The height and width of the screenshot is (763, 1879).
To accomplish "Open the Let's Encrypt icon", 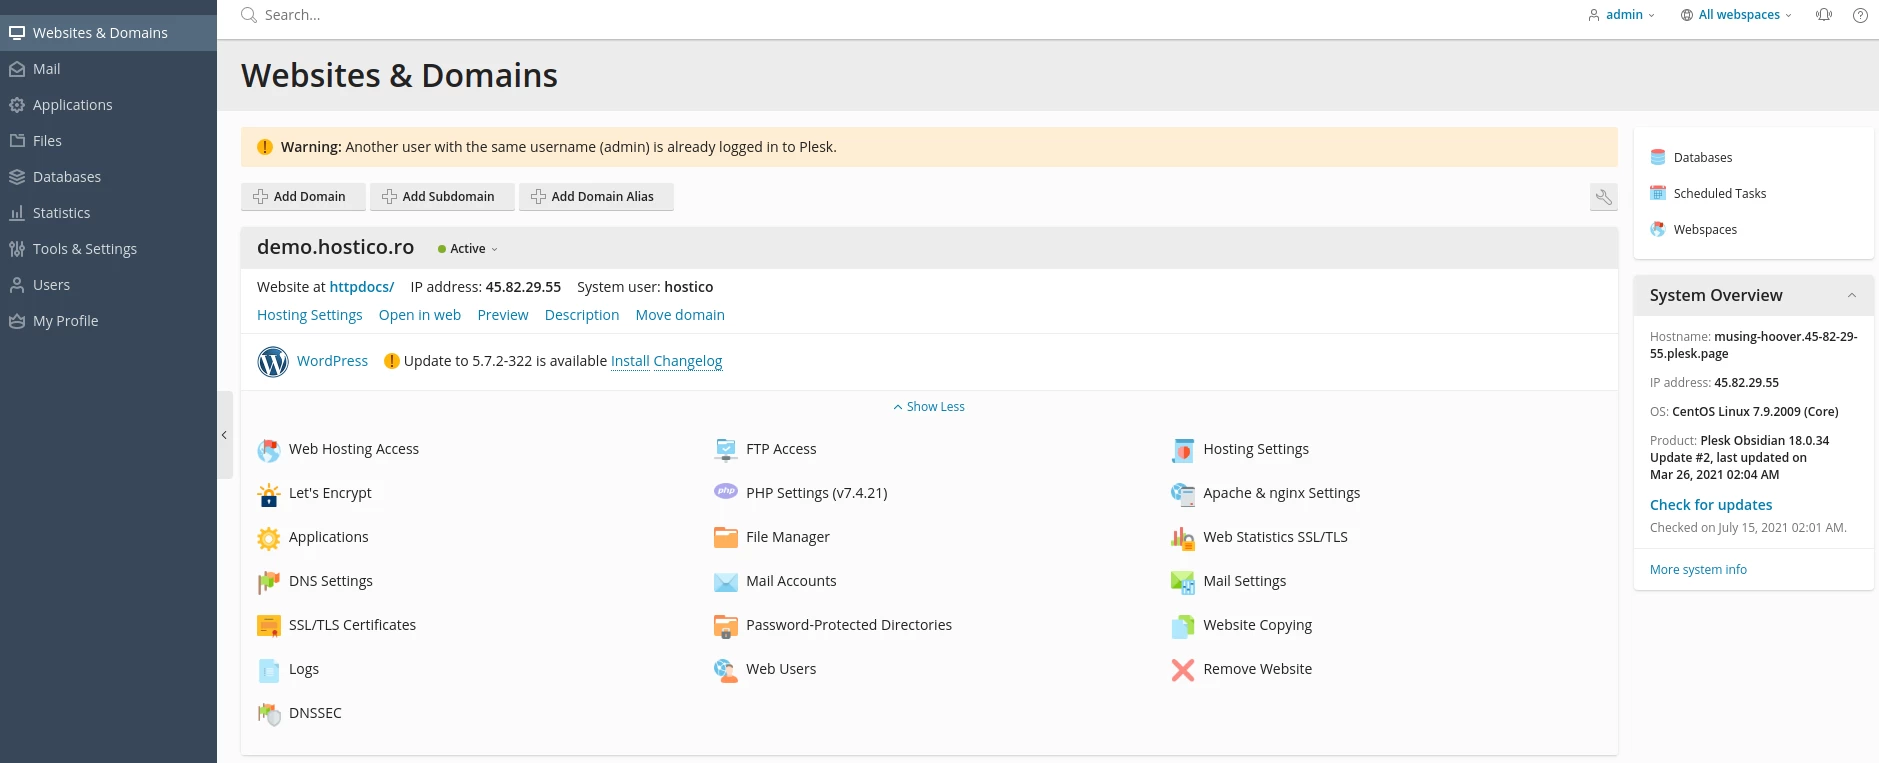I will coord(268,494).
